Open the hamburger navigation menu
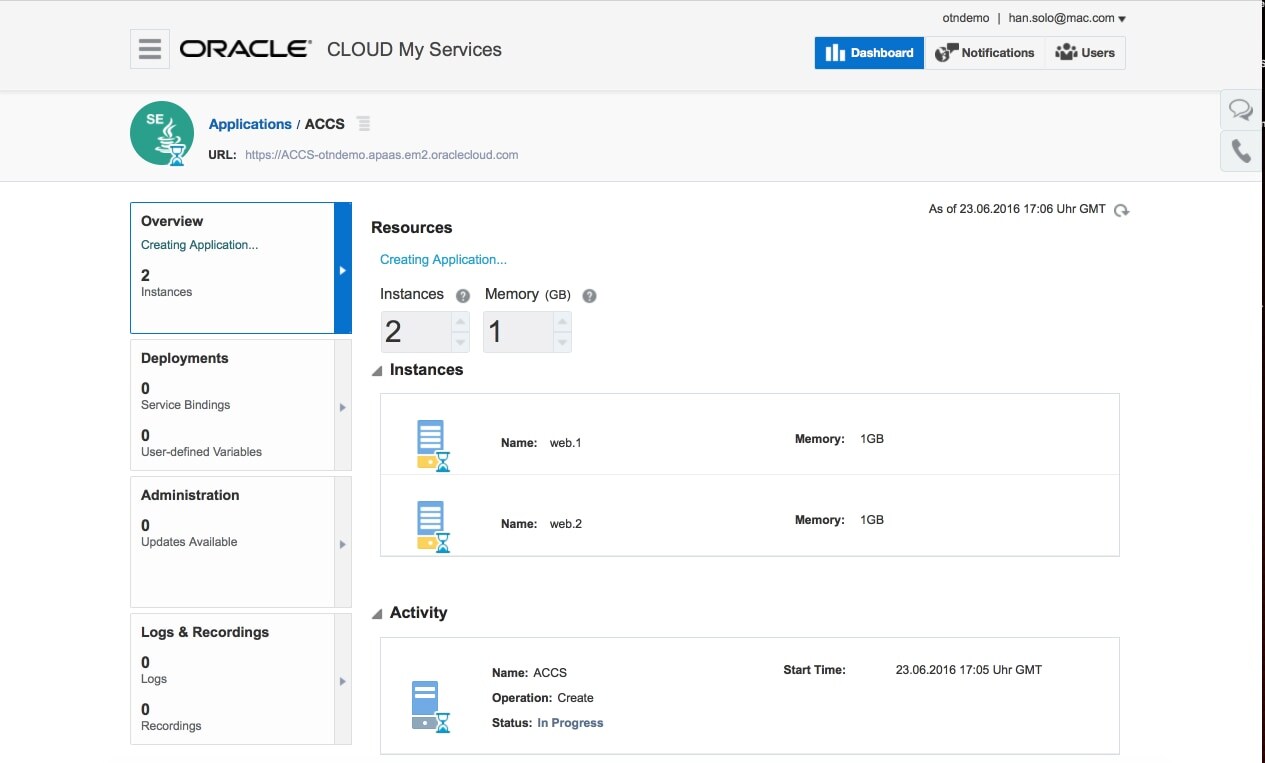Screen dimensions: 1265x763 [x=150, y=49]
